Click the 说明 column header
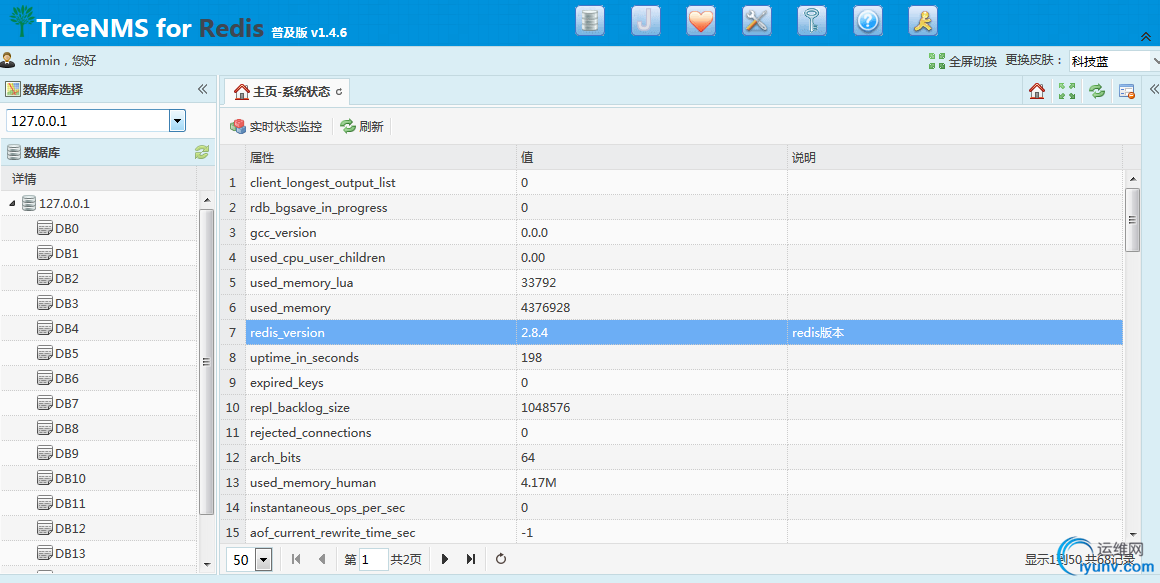The image size is (1160, 583). tap(955, 158)
